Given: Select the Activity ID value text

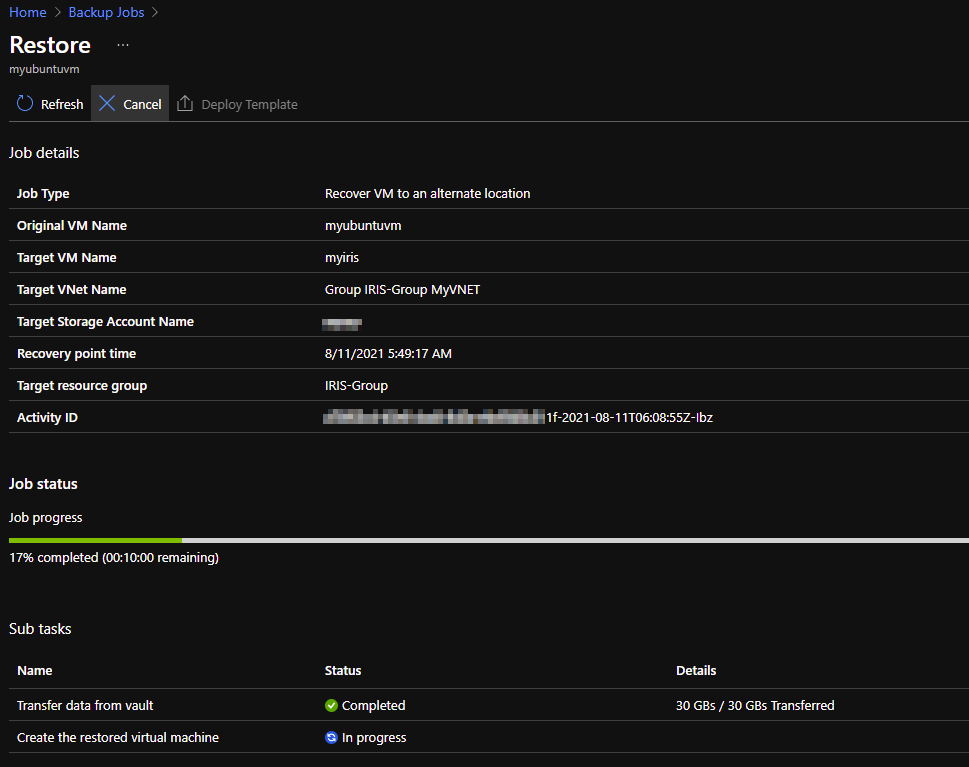Looking at the screenshot, I should (x=518, y=418).
